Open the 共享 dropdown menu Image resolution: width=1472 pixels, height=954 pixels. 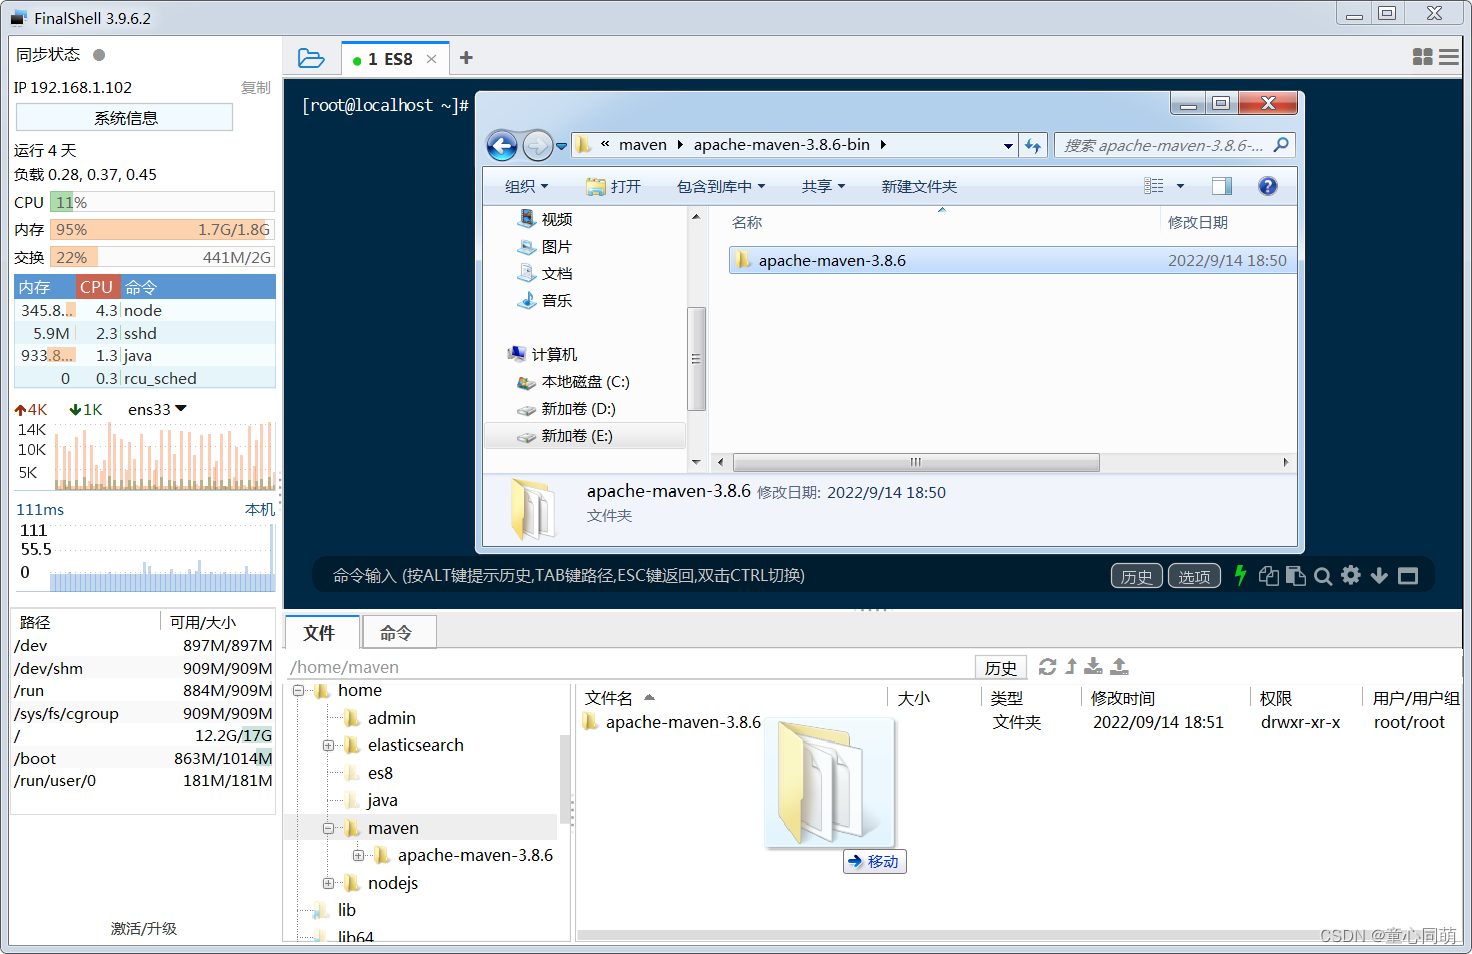pyautogui.click(x=824, y=187)
